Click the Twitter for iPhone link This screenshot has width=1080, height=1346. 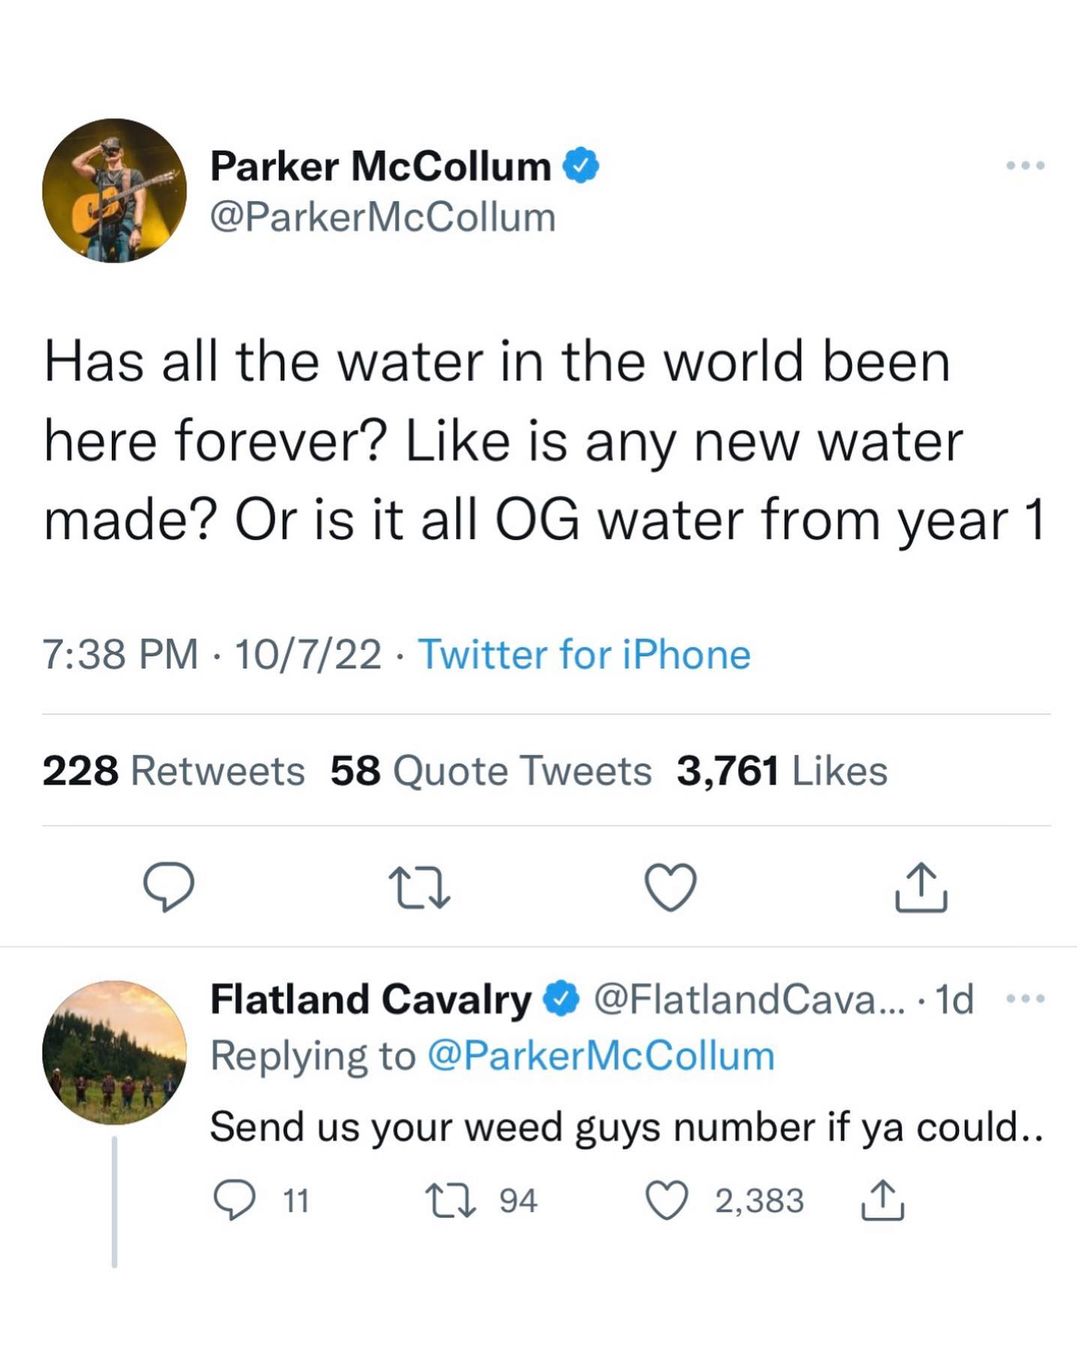(584, 655)
